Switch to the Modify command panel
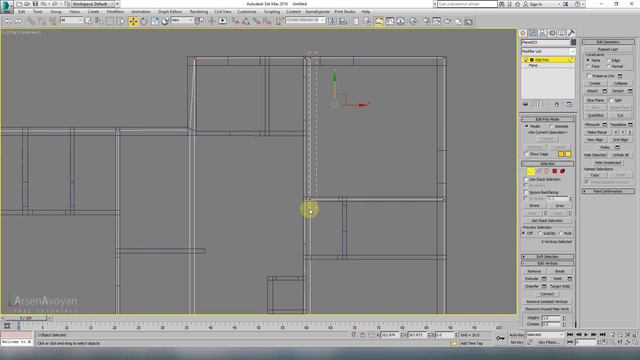 point(533,33)
